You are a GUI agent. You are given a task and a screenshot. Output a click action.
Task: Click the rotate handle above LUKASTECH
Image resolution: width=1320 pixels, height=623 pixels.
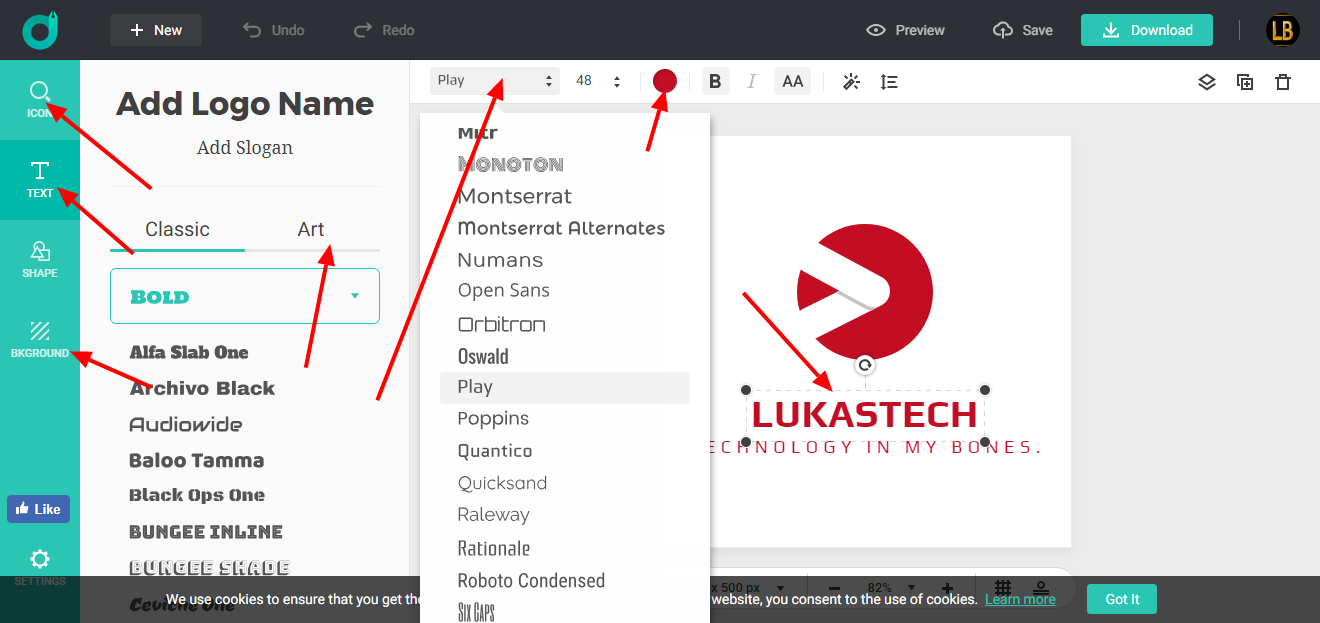click(865, 365)
